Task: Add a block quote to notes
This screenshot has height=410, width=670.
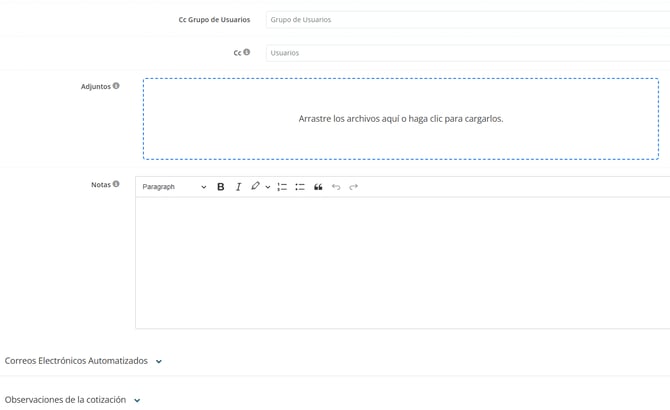Action: click(x=318, y=187)
